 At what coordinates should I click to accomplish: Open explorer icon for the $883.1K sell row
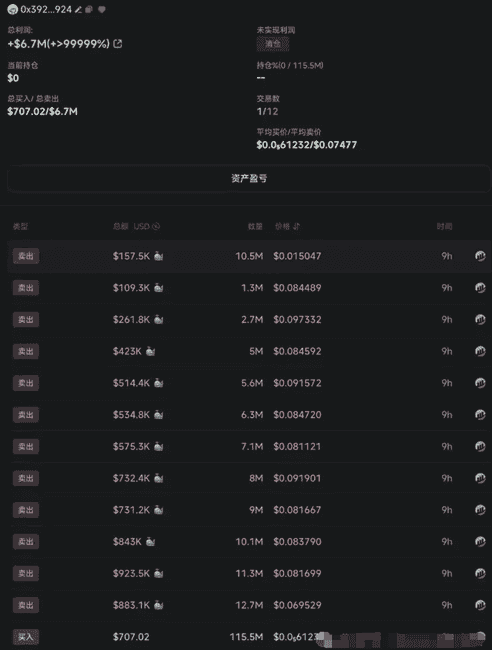(x=480, y=605)
